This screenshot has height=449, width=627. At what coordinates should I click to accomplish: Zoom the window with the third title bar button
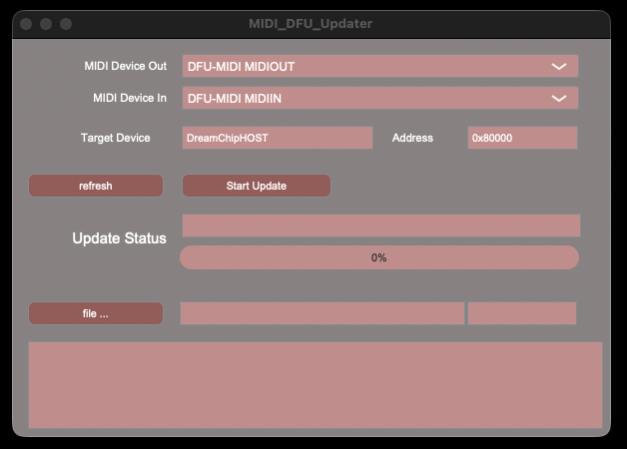pyautogui.click(x=66, y=23)
